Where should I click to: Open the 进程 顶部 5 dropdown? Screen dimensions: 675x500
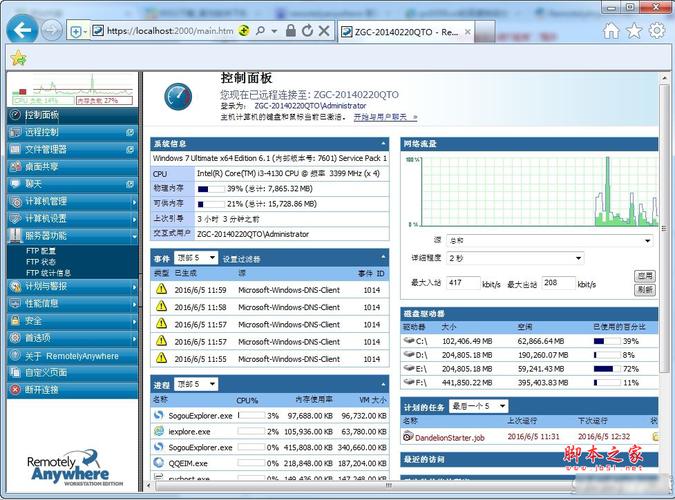pyautogui.click(x=196, y=384)
